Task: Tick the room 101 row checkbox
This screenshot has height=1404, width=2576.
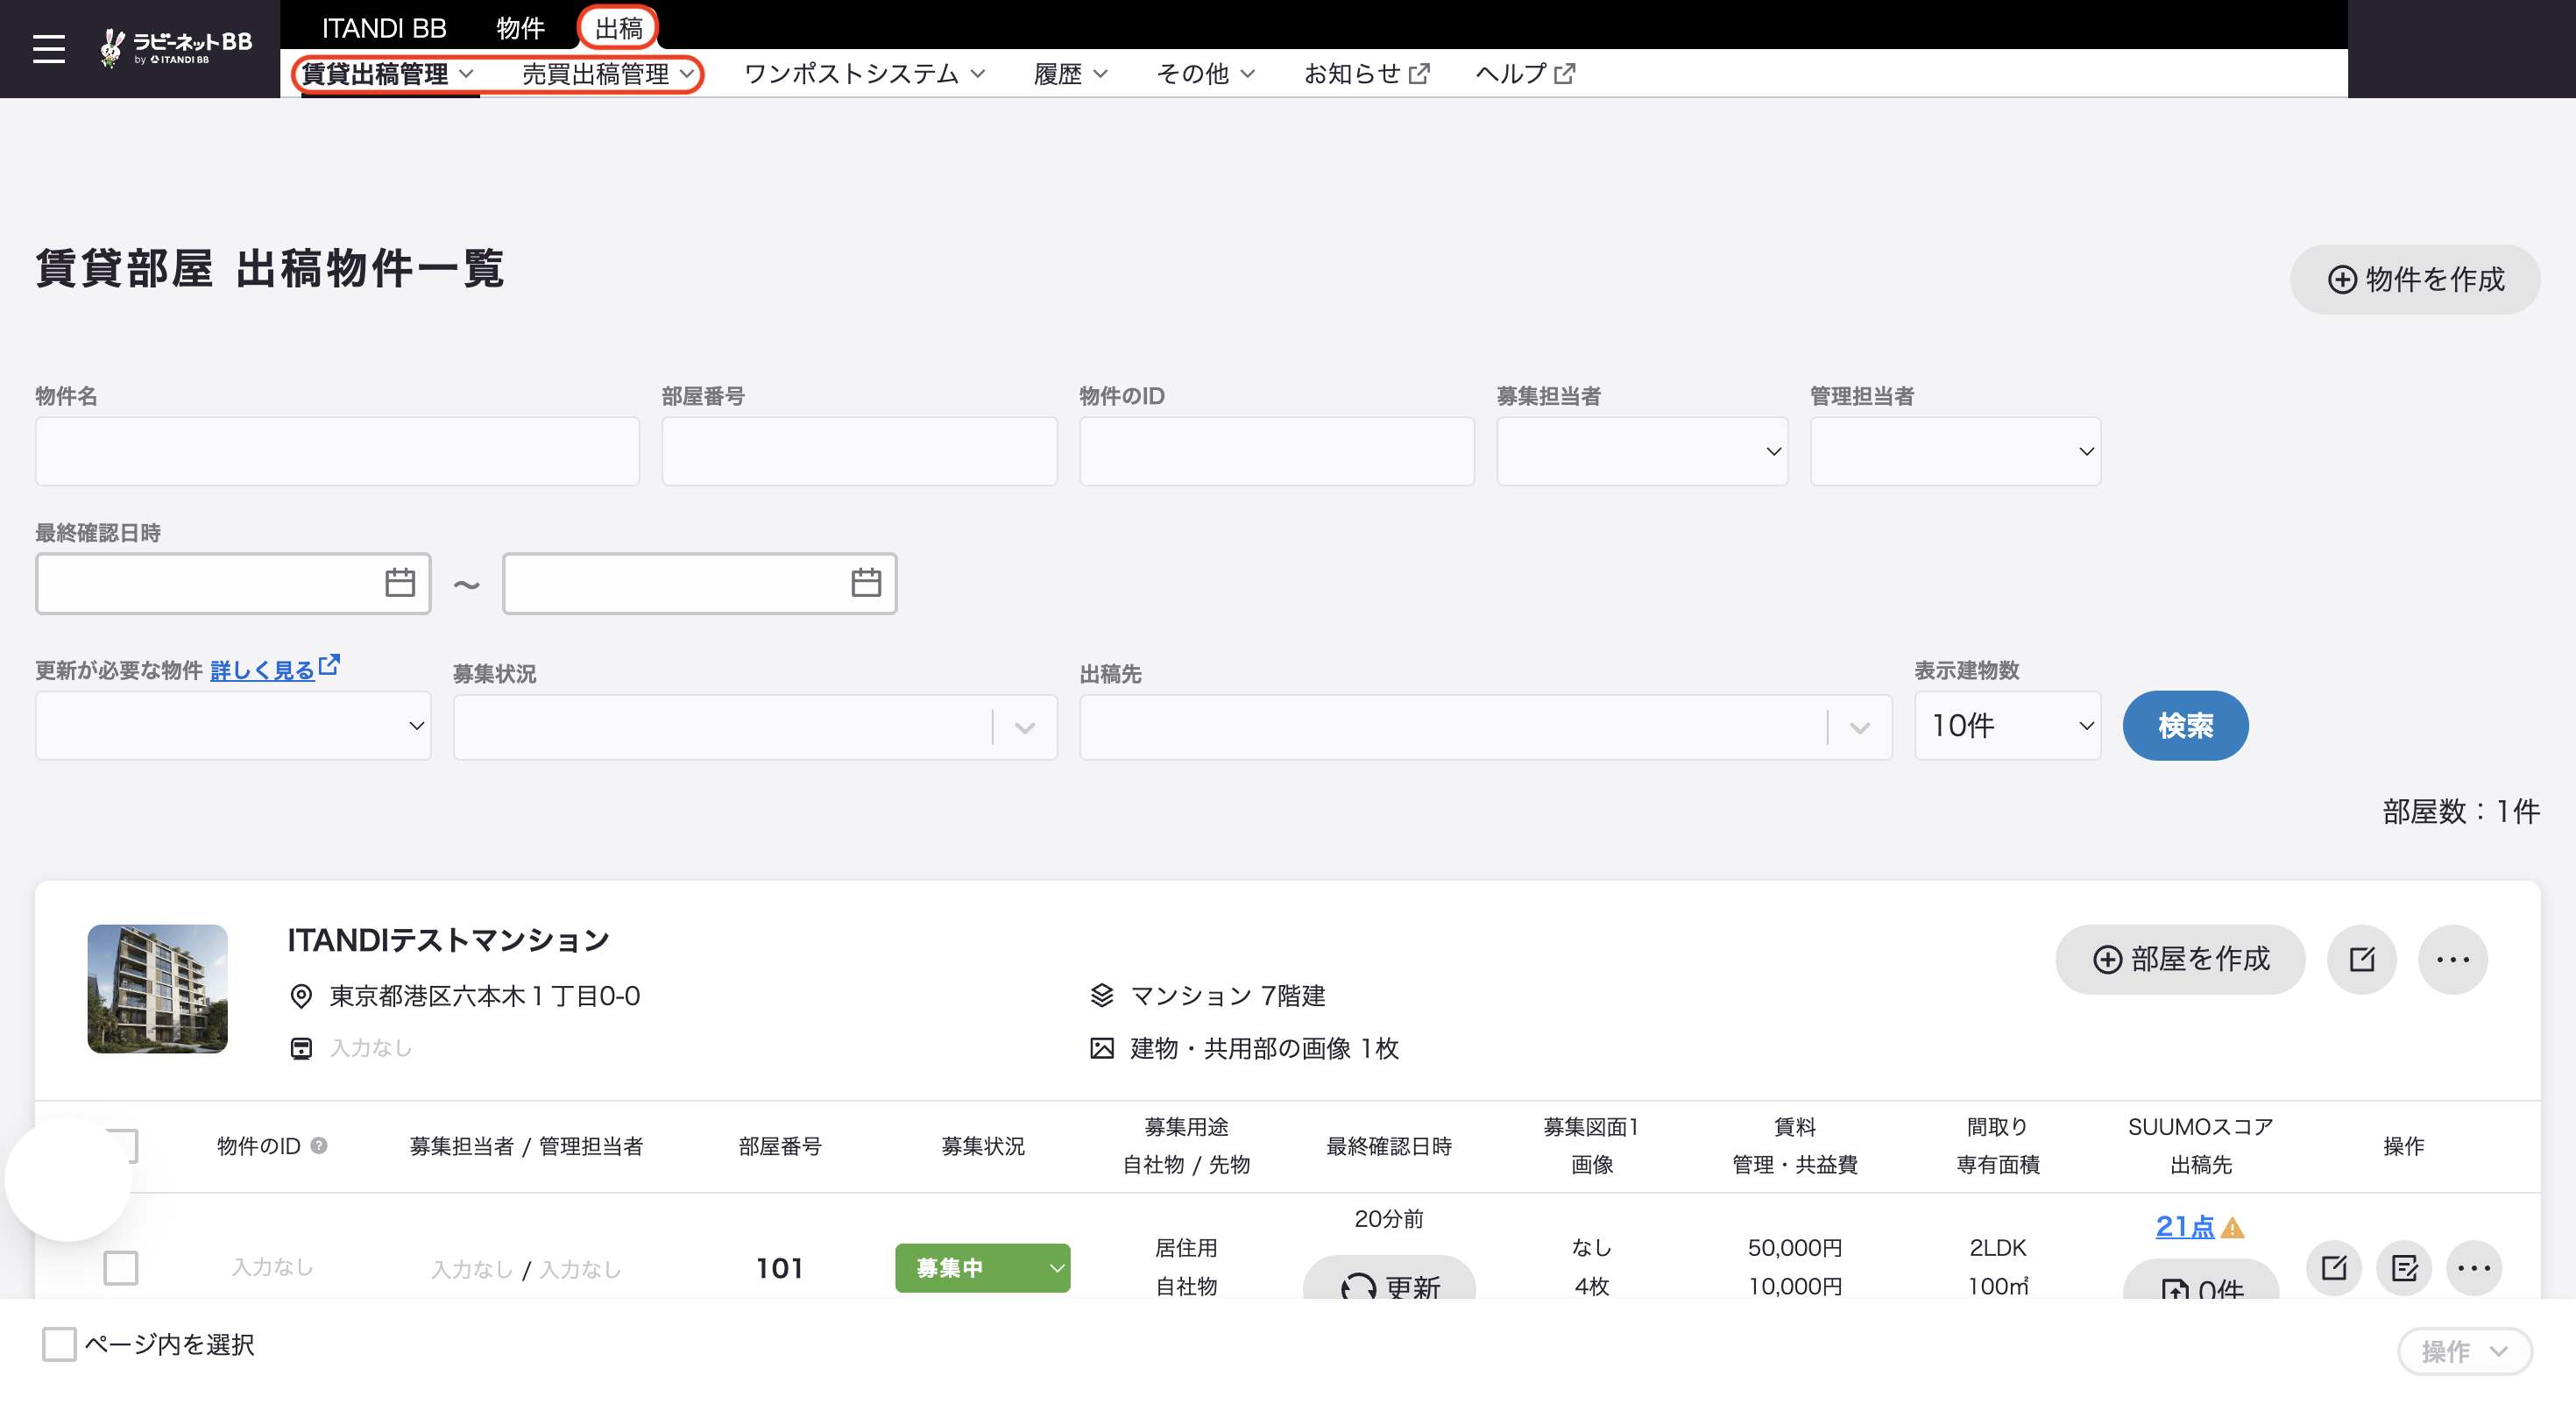Action: (x=121, y=1268)
